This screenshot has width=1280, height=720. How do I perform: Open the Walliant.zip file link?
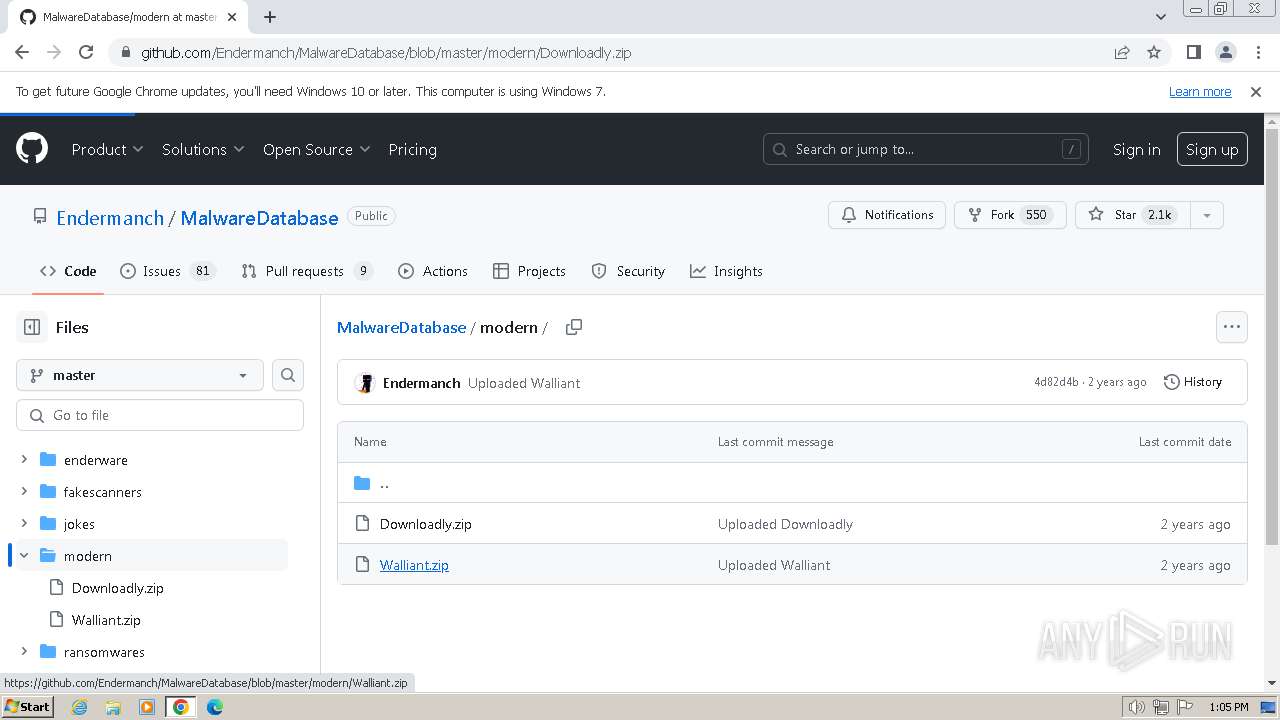pos(414,565)
